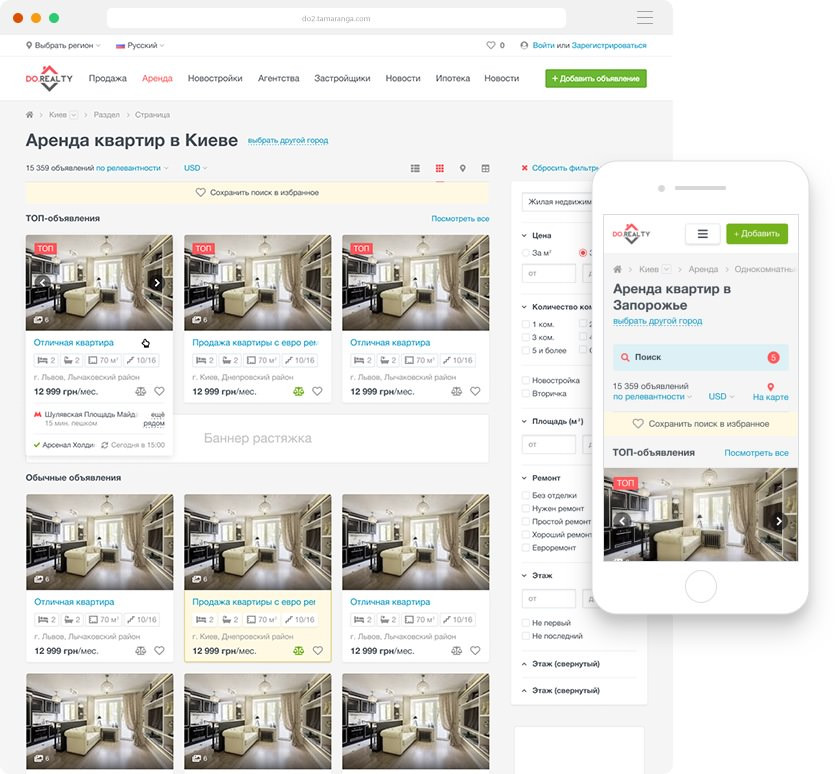Switch to list view icon

[415, 168]
